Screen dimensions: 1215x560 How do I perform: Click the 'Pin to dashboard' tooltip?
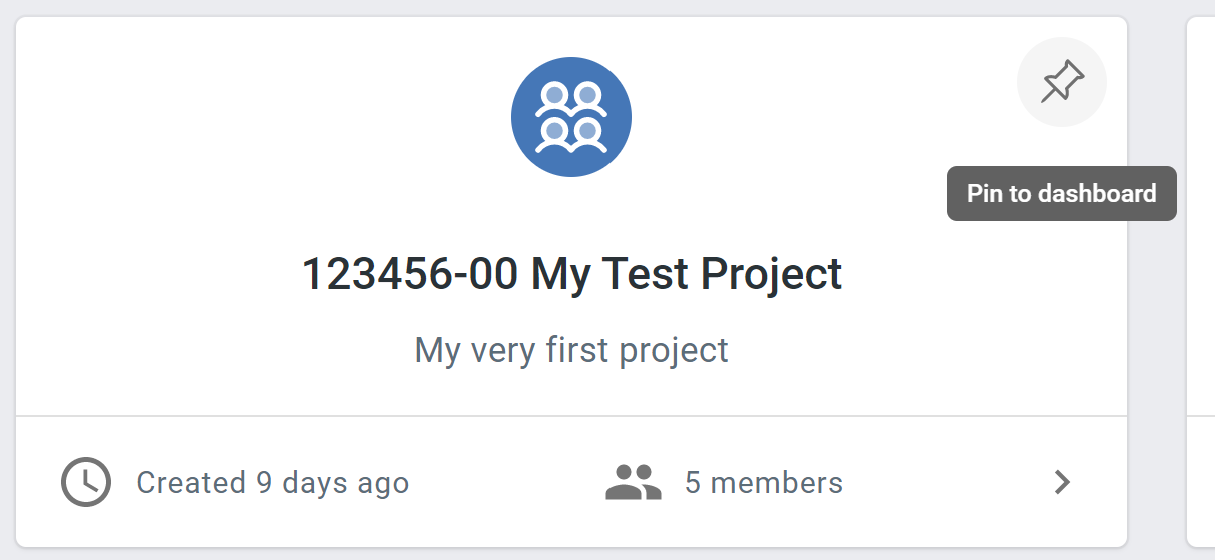[x=1062, y=193]
